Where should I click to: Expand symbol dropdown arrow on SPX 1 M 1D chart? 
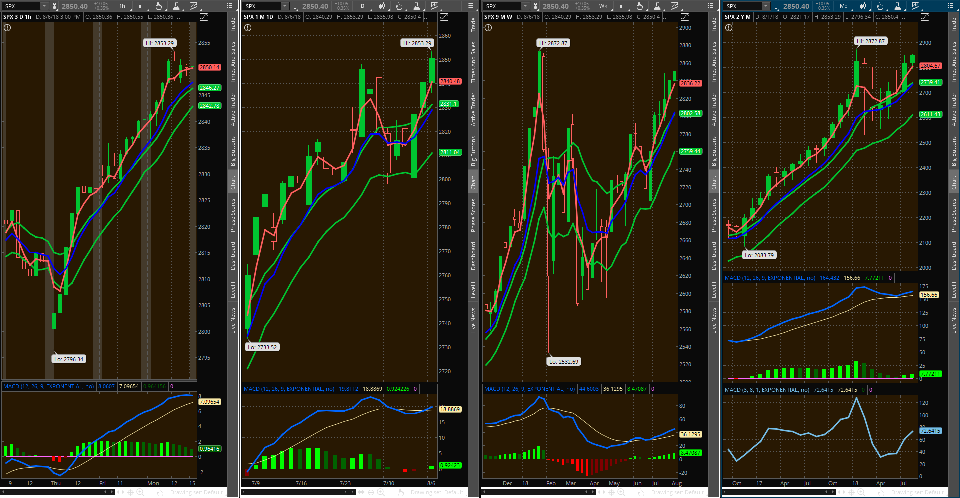pyautogui.click(x=285, y=6)
